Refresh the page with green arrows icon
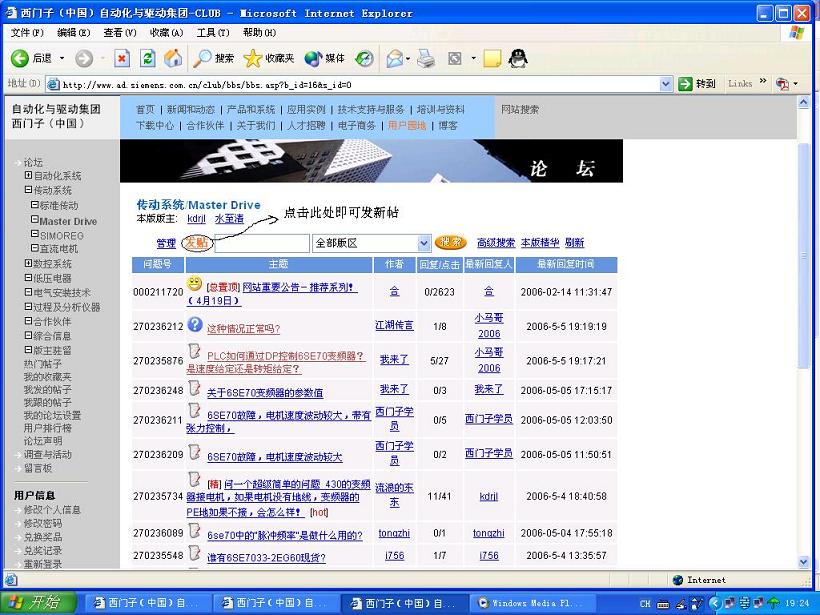The width and height of the screenshot is (820, 615). [147, 58]
